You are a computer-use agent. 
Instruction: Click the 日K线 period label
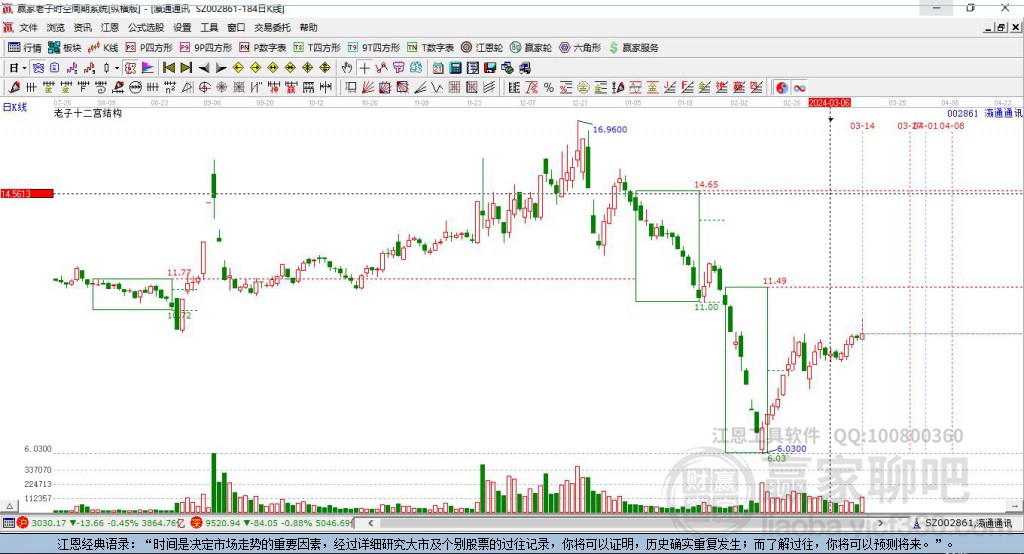15,107
